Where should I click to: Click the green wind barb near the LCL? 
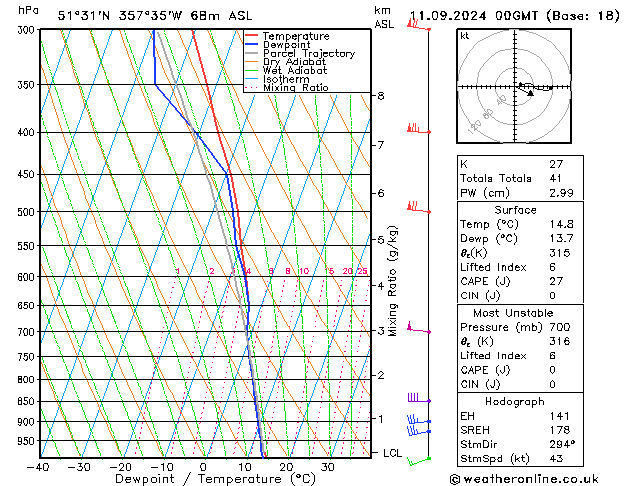(x=418, y=459)
